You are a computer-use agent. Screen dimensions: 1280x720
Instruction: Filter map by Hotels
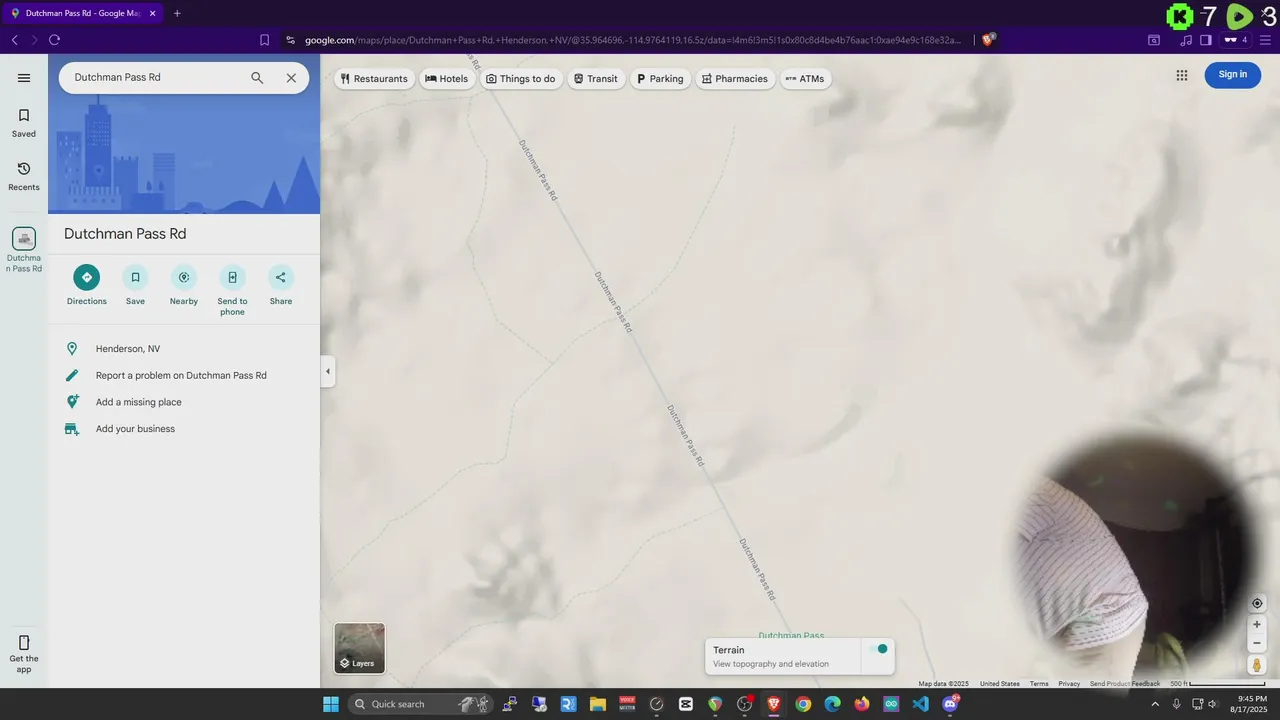coord(446,79)
